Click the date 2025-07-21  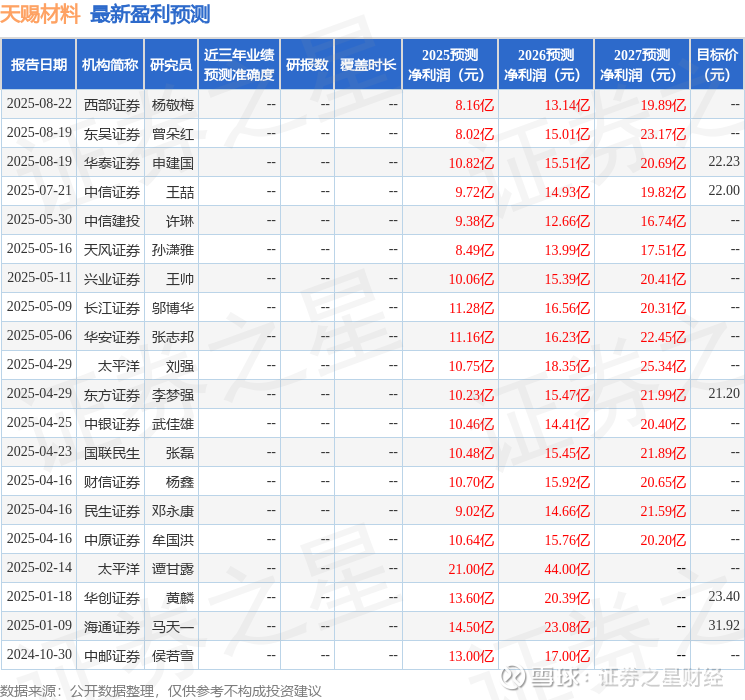39,191
